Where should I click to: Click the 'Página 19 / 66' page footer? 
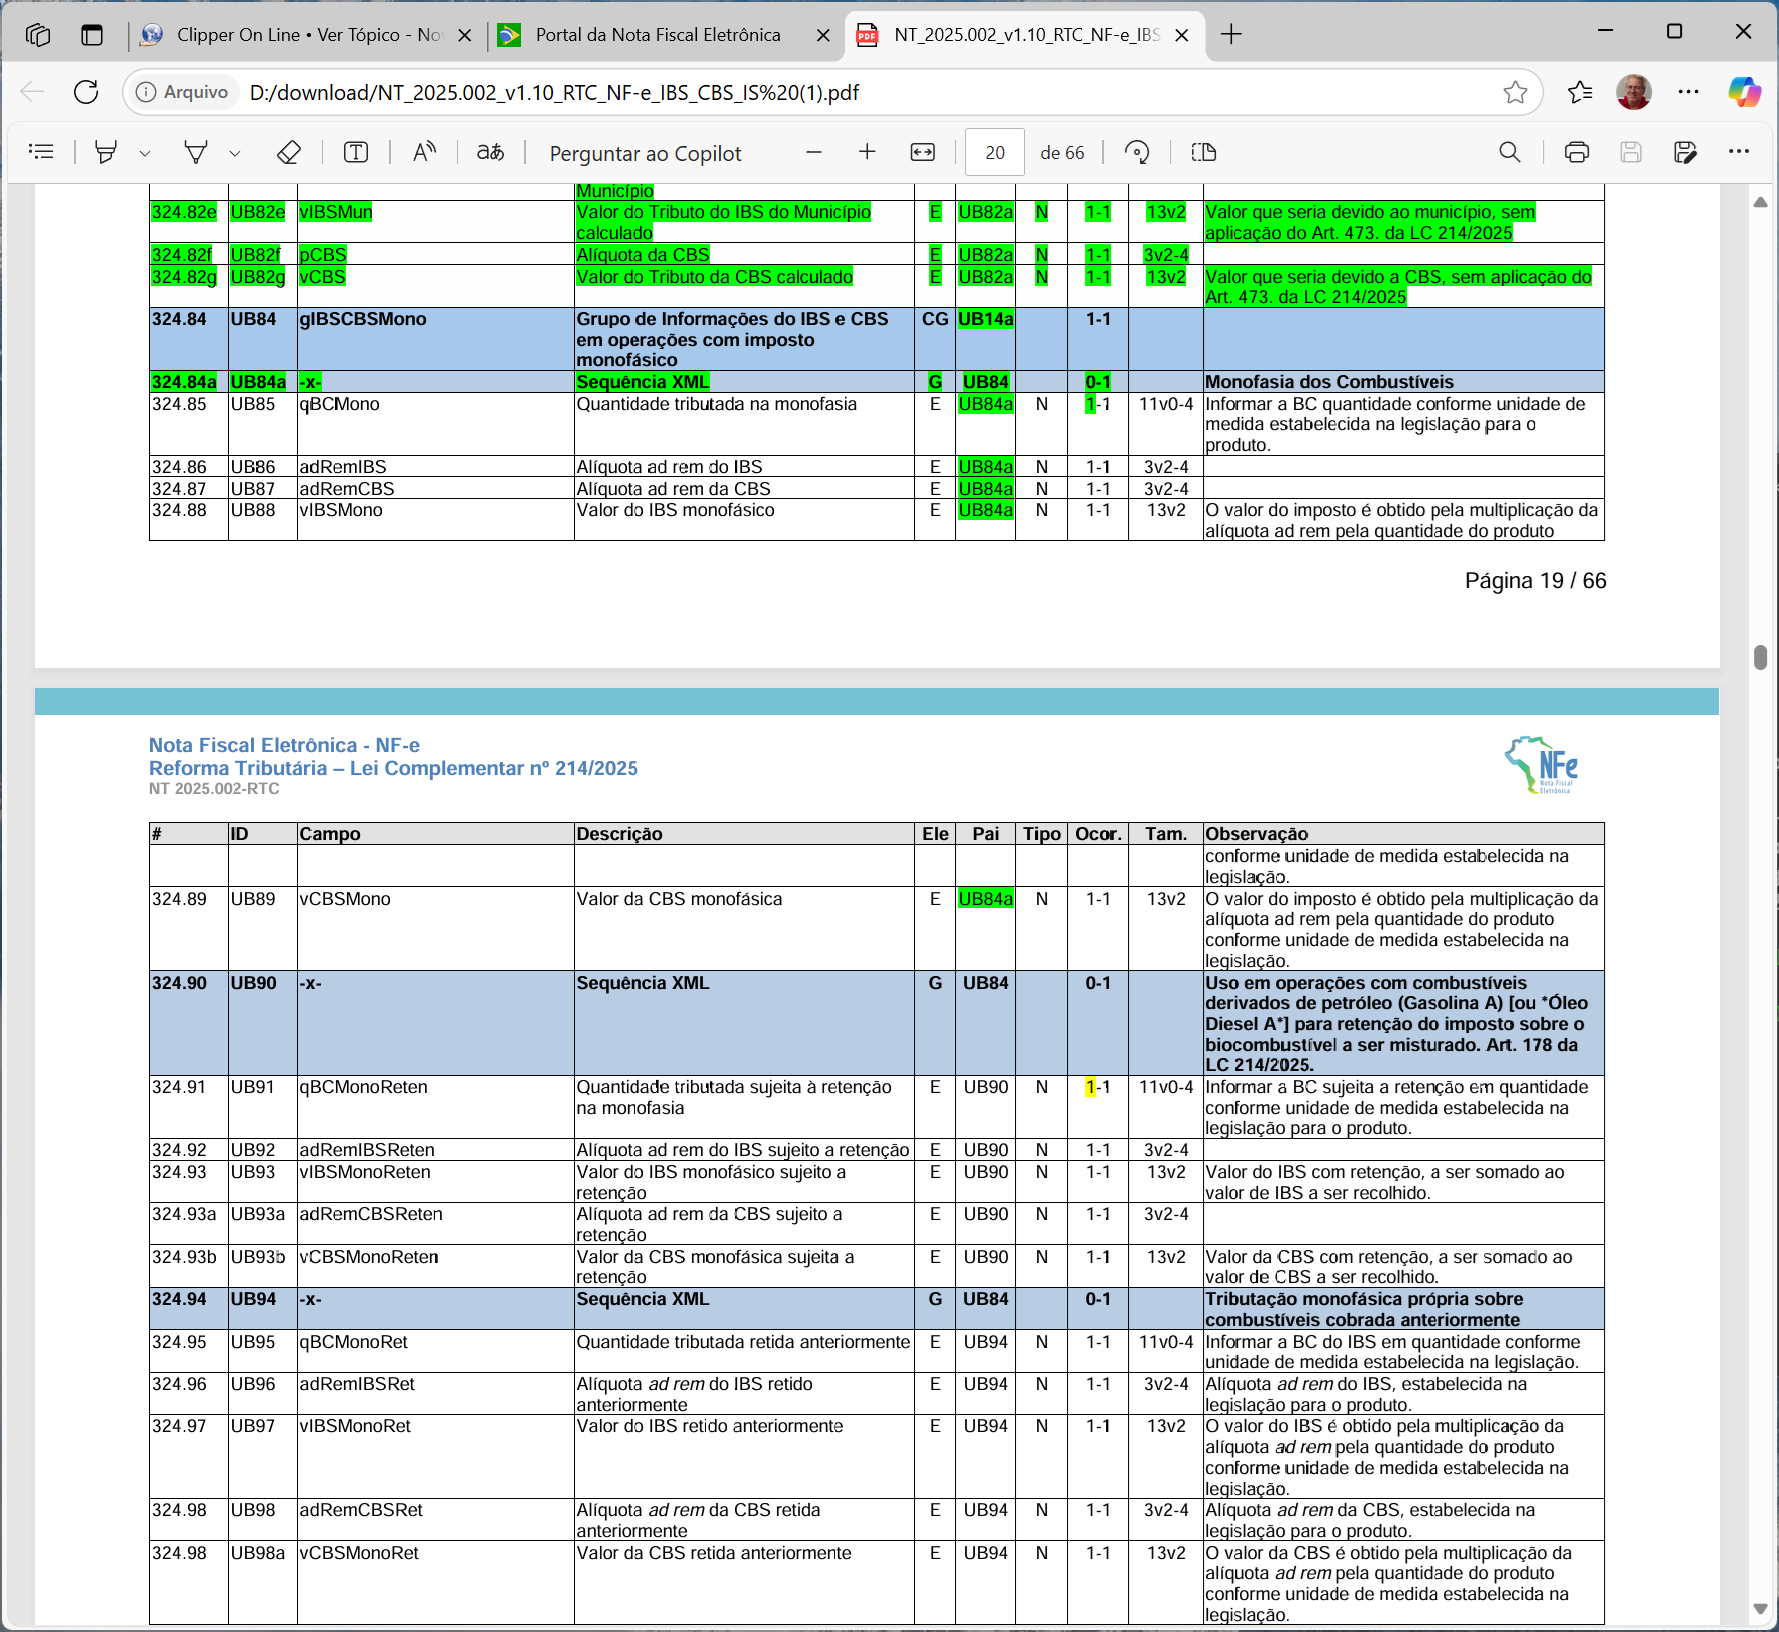click(1536, 581)
